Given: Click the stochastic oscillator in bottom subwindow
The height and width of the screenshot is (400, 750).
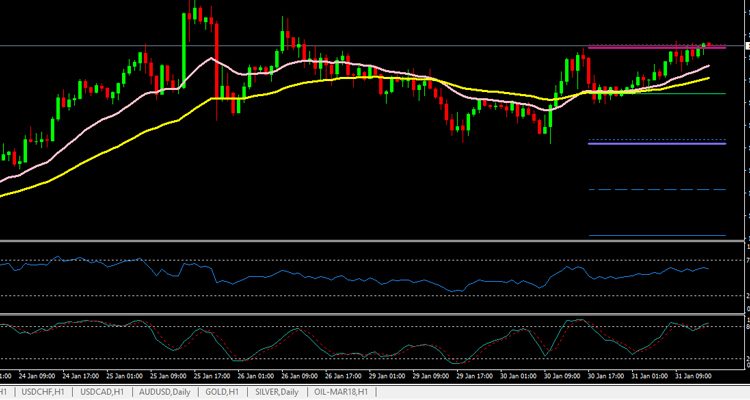Looking at the screenshot, I should (x=300, y=331).
